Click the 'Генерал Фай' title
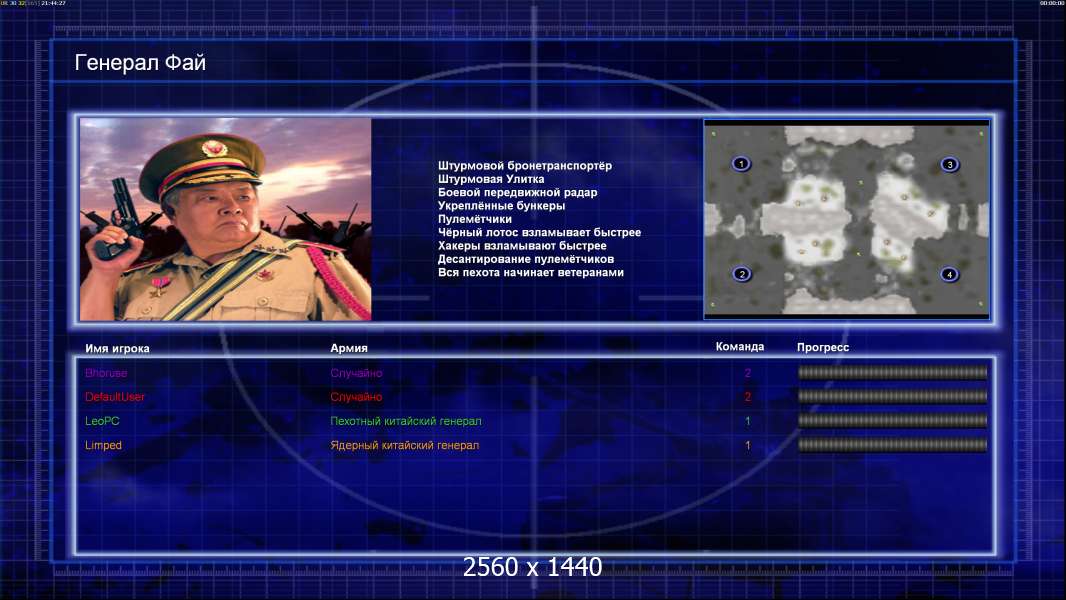Viewport: 1066px width, 600px height. 140,63
